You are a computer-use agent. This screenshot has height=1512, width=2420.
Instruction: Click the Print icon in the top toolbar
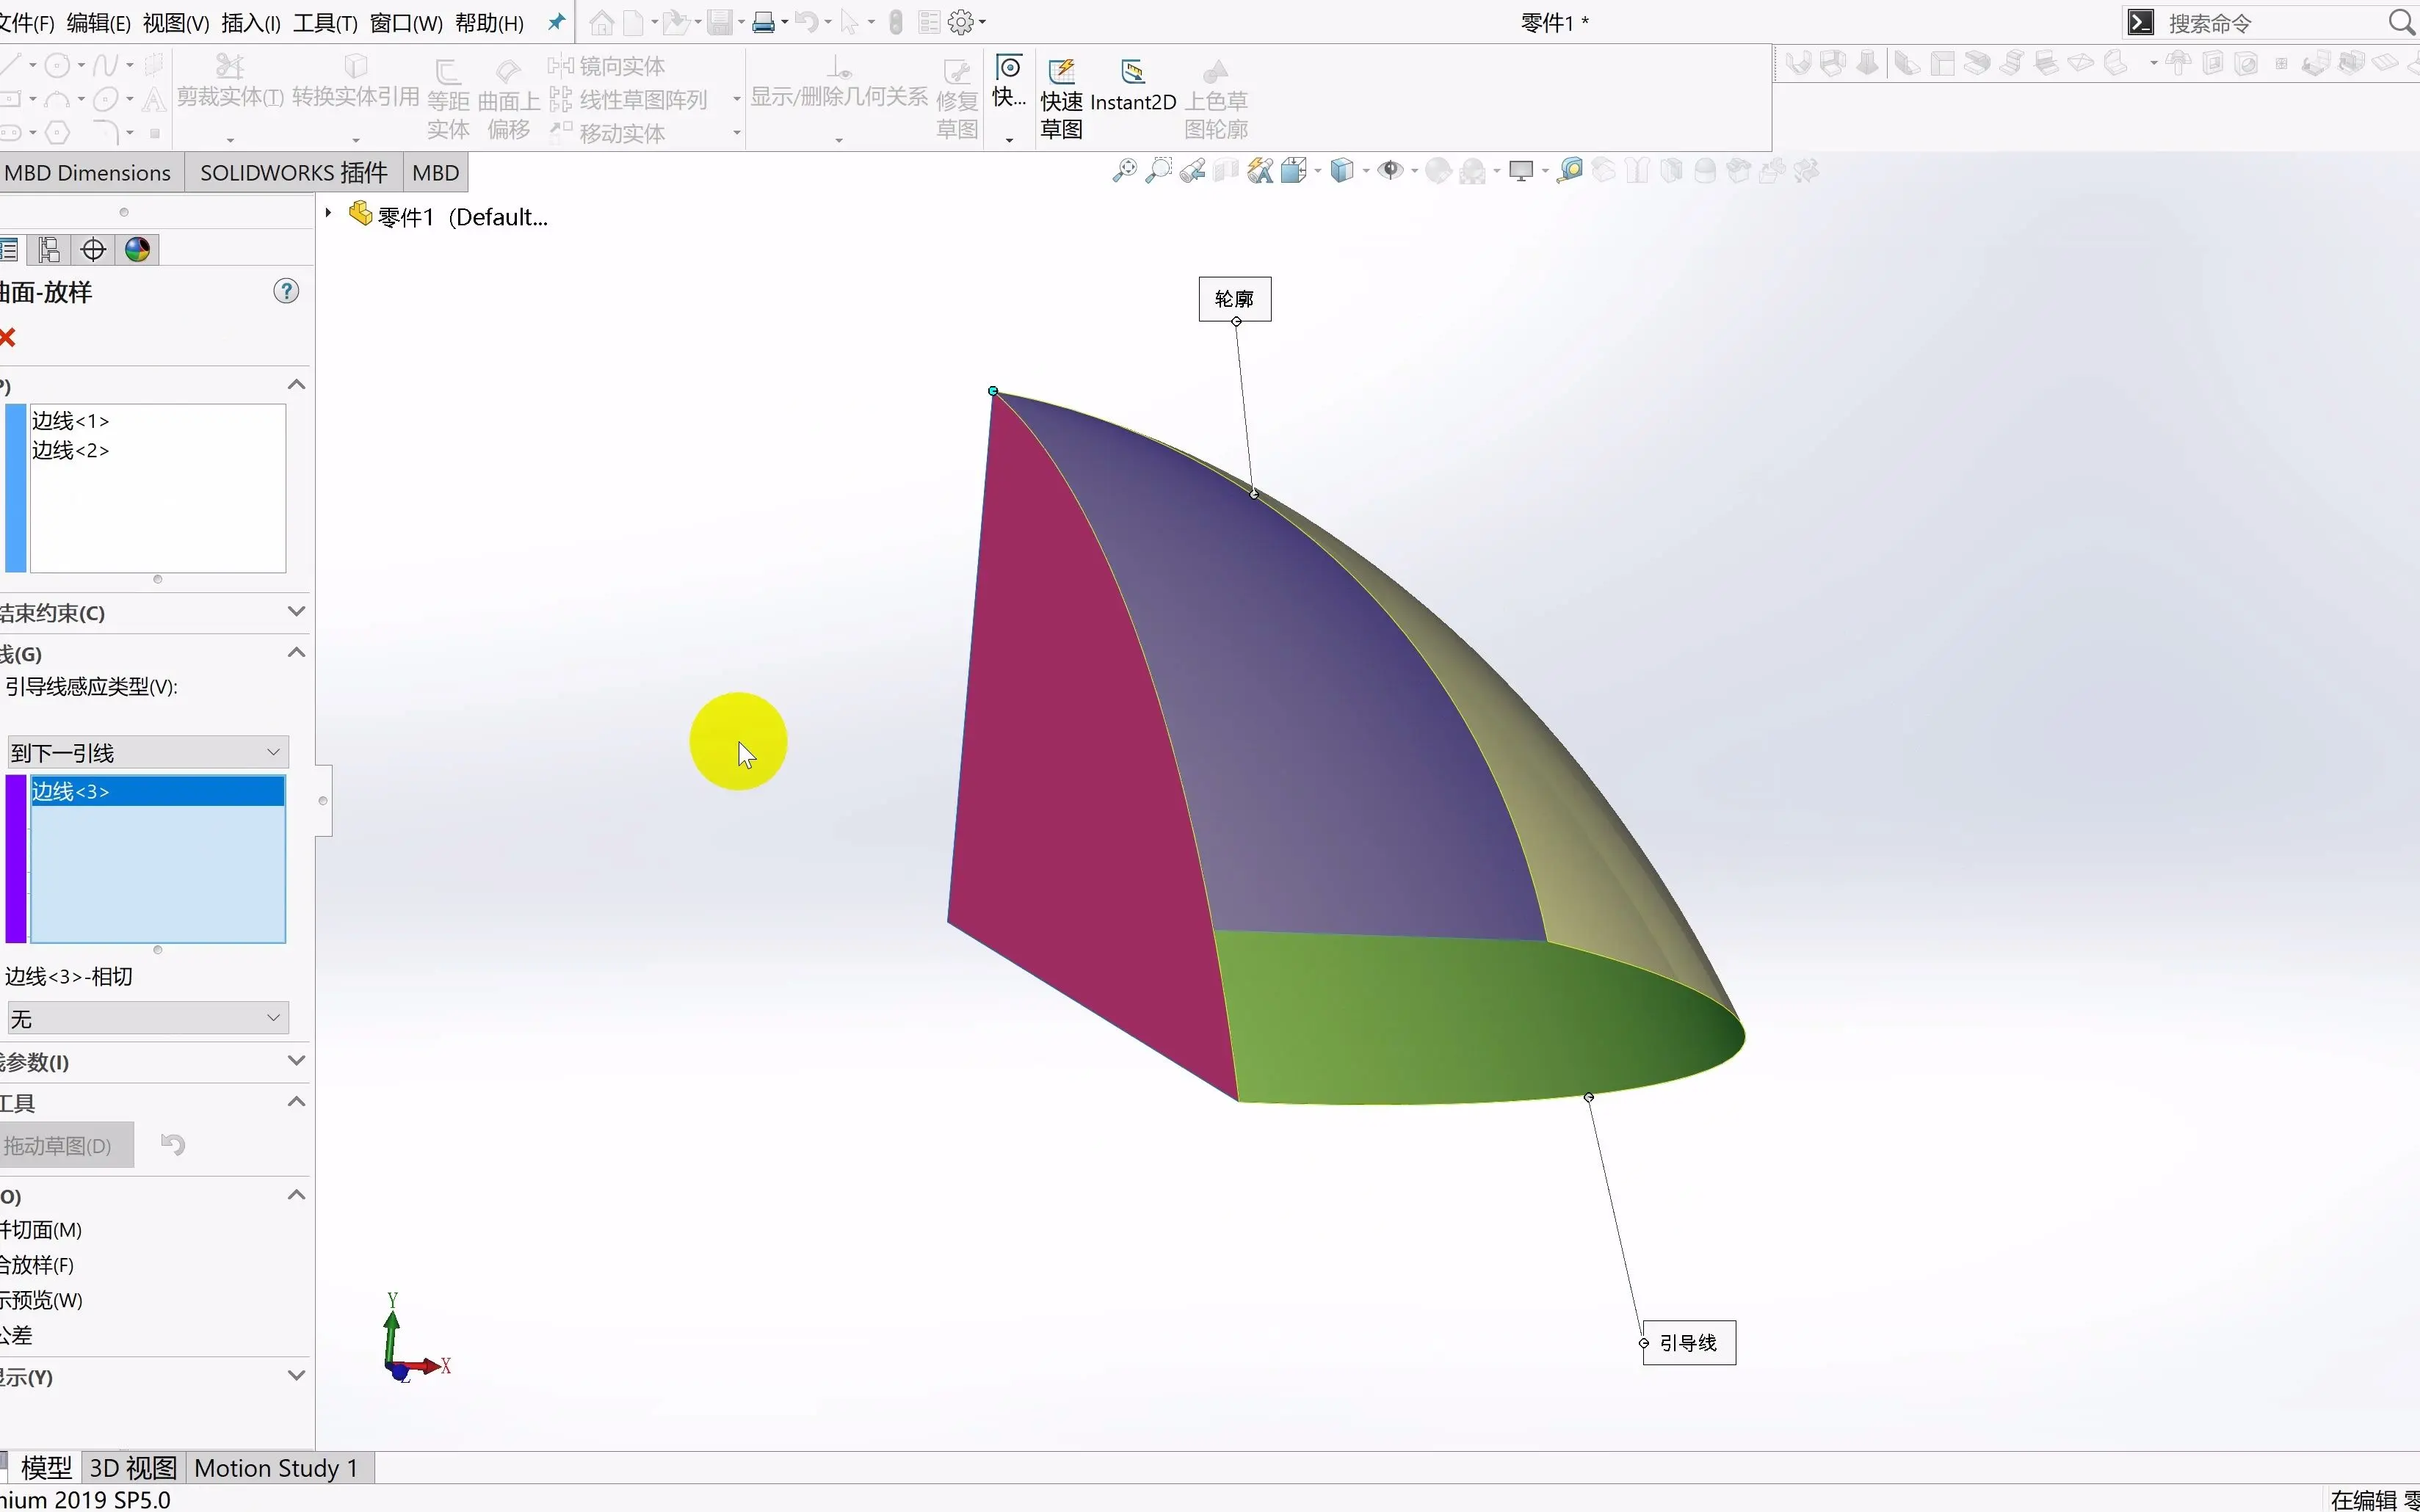pyautogui.click(x=763, y=22)
